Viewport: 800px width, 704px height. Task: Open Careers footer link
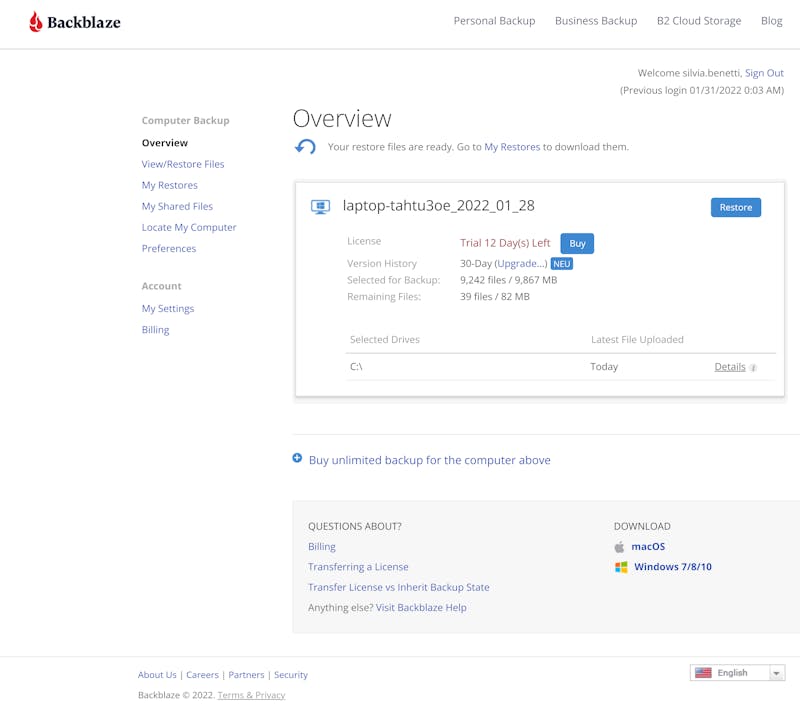(x=202, y=675)
